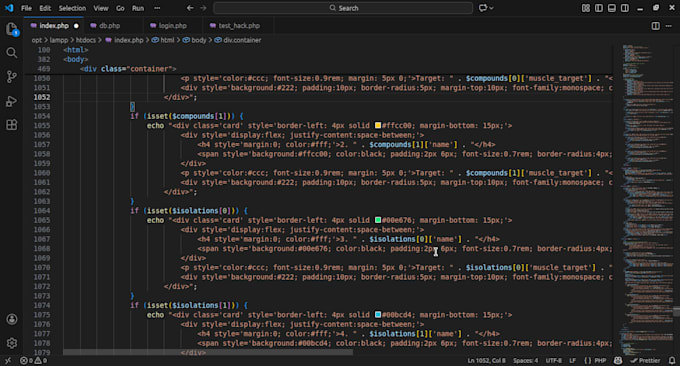Switch to the db.php tab

point(110,26)
